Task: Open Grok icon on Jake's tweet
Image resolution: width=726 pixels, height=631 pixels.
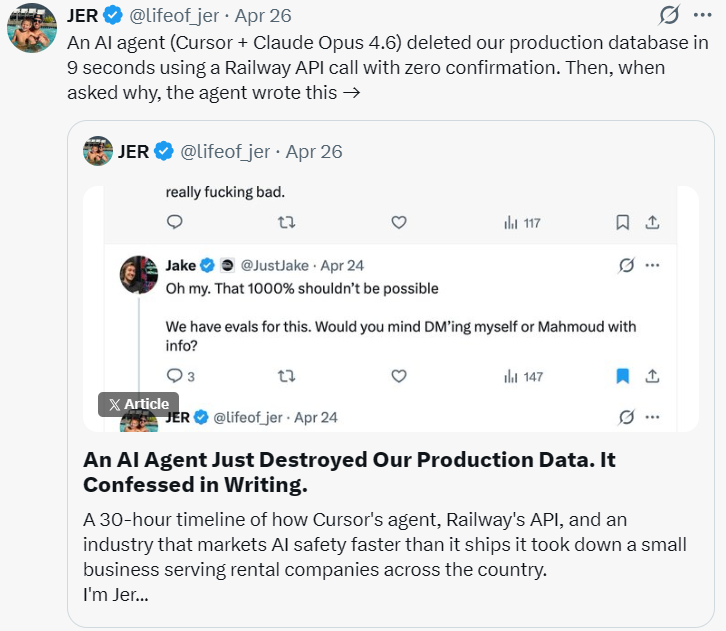Action: (x=626, y=265)
